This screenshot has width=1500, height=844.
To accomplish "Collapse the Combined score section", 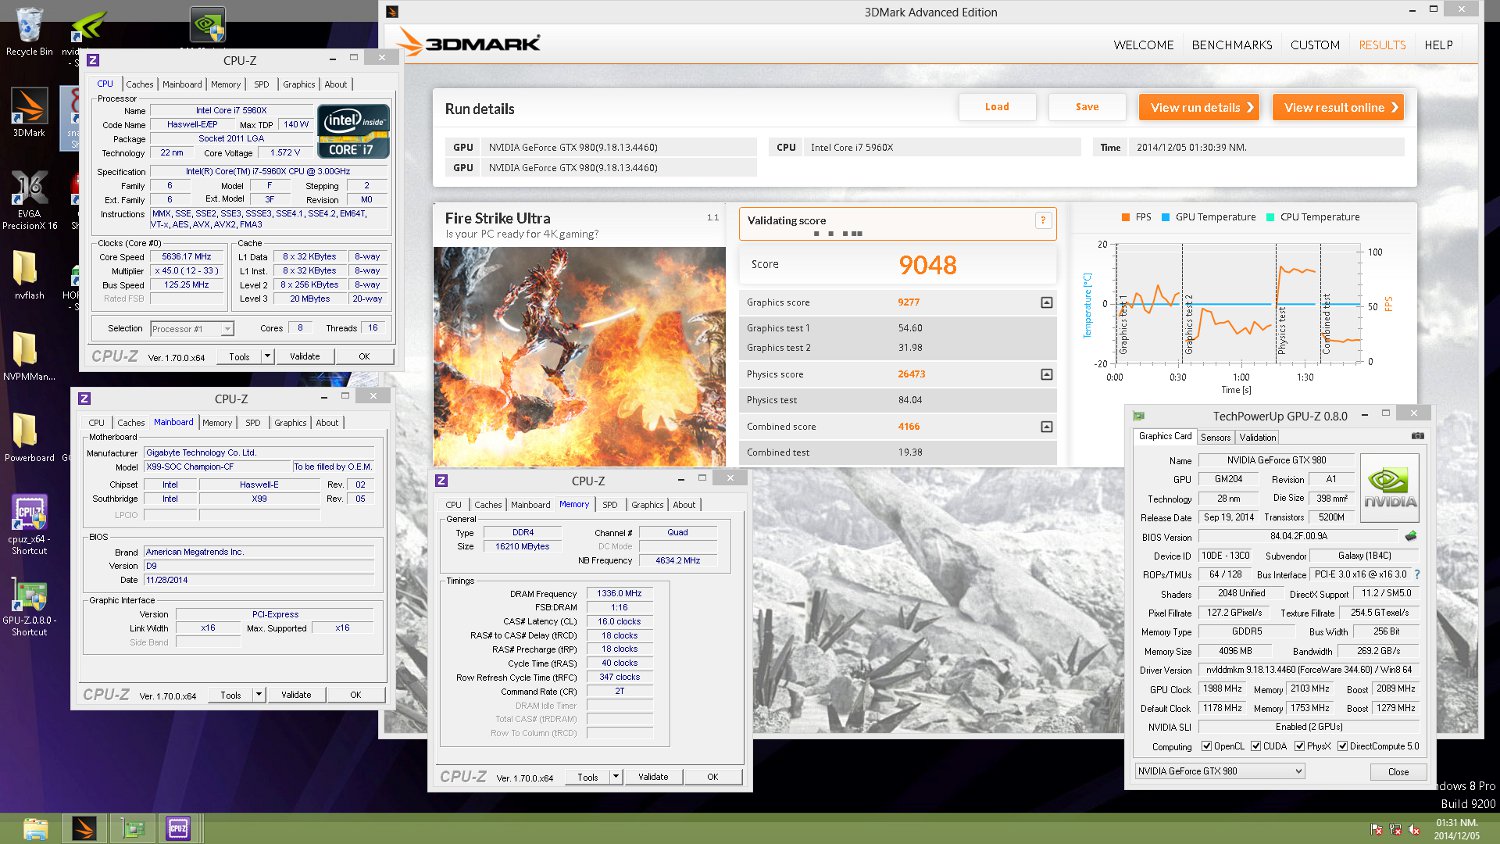I will click(1046, 426).
